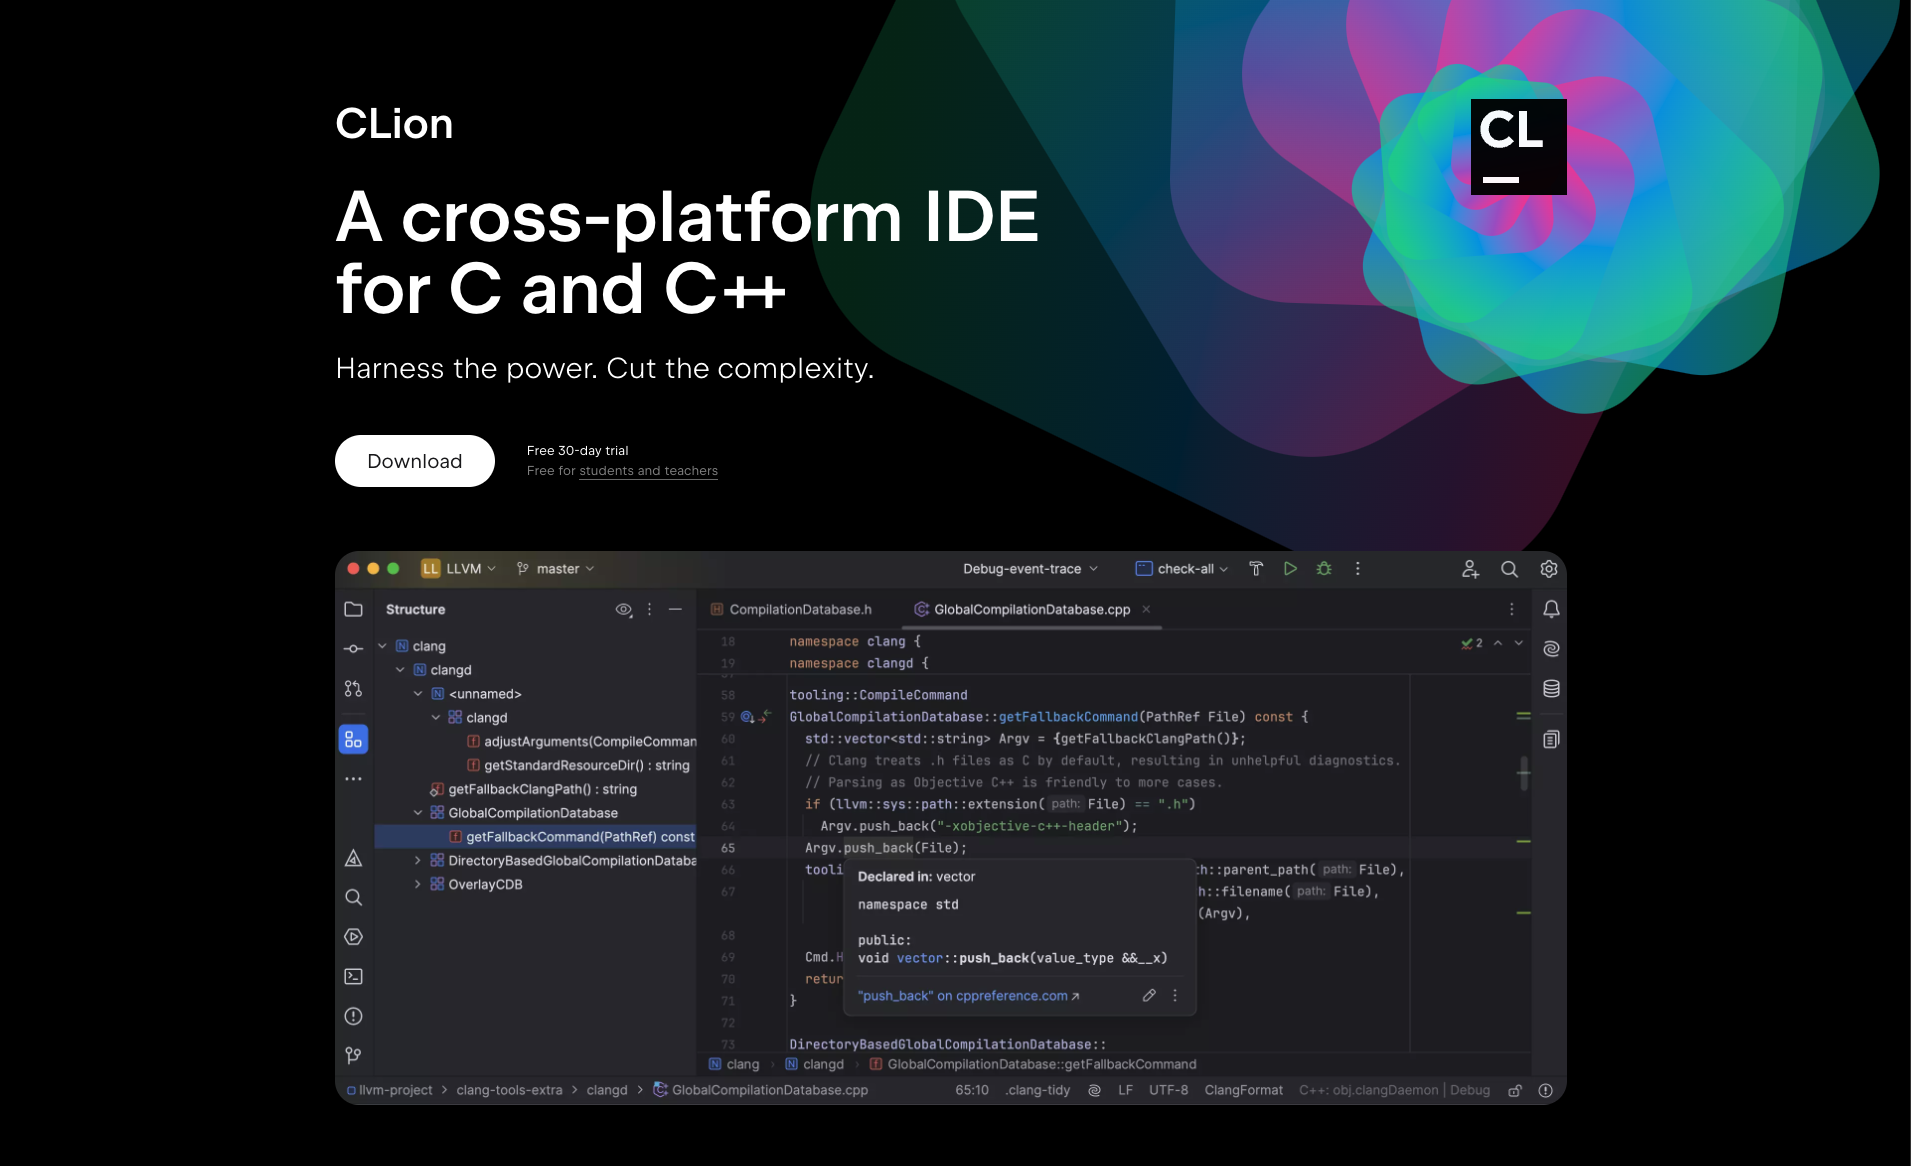Viewport: 1911px width, 1166px height.
Task: Open editor tabs options menu
Action: point(1511,609)
